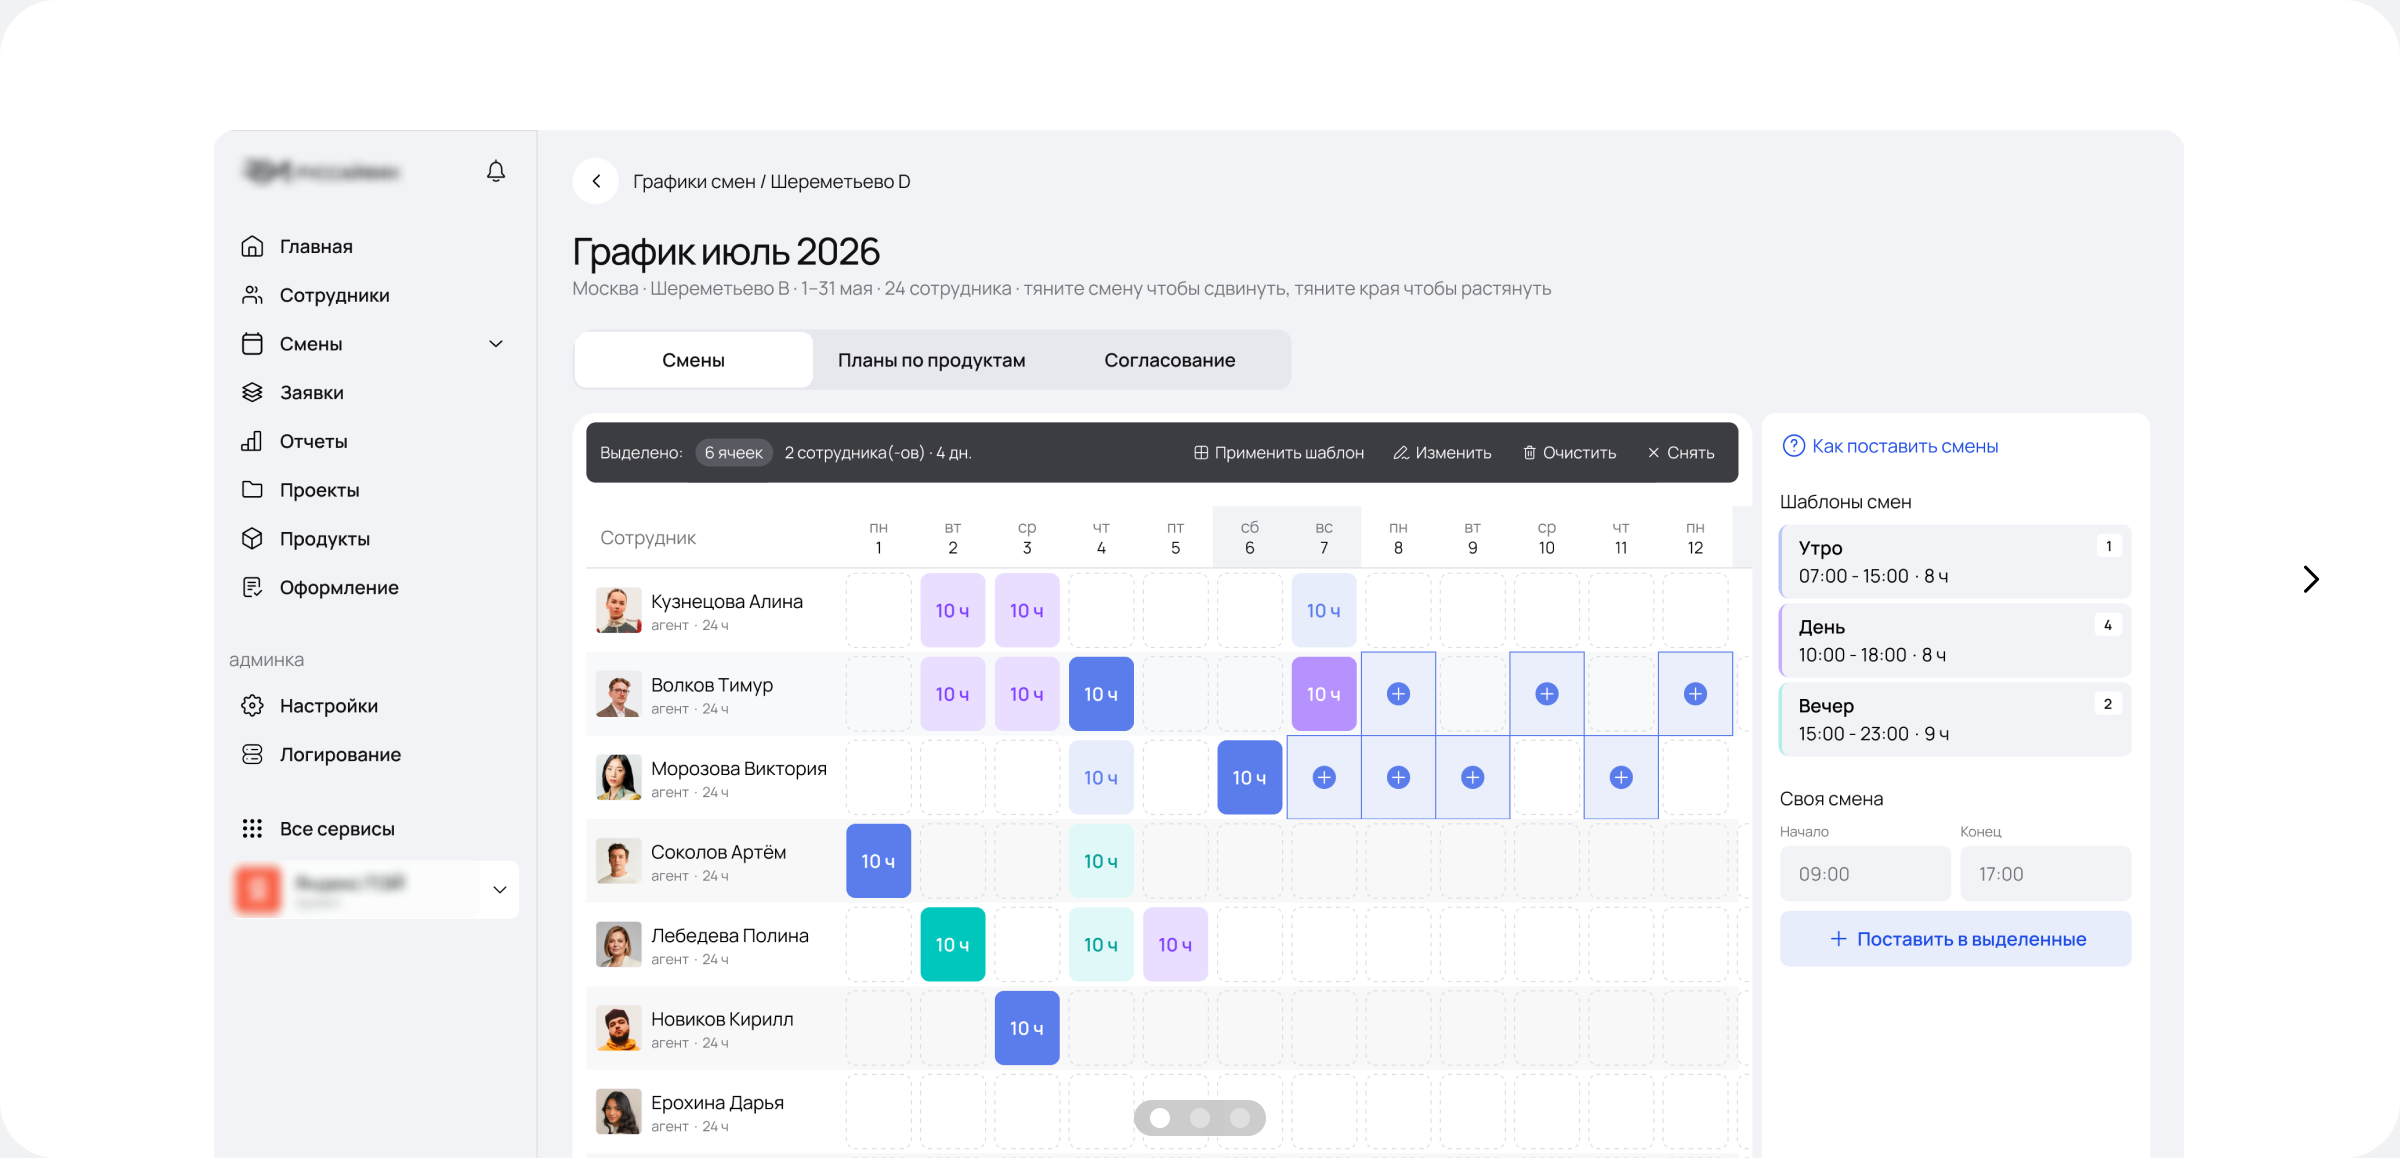Open Заявки in sidebar

point(311,392)
